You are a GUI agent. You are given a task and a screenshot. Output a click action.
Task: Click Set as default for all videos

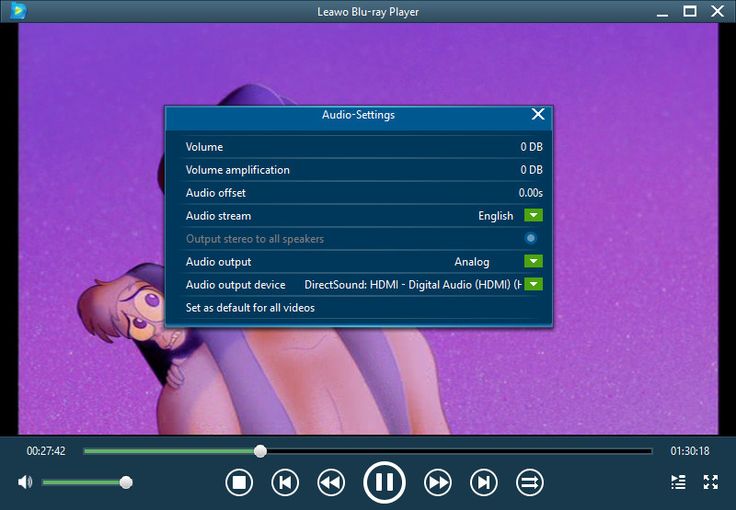click(250, 308)
